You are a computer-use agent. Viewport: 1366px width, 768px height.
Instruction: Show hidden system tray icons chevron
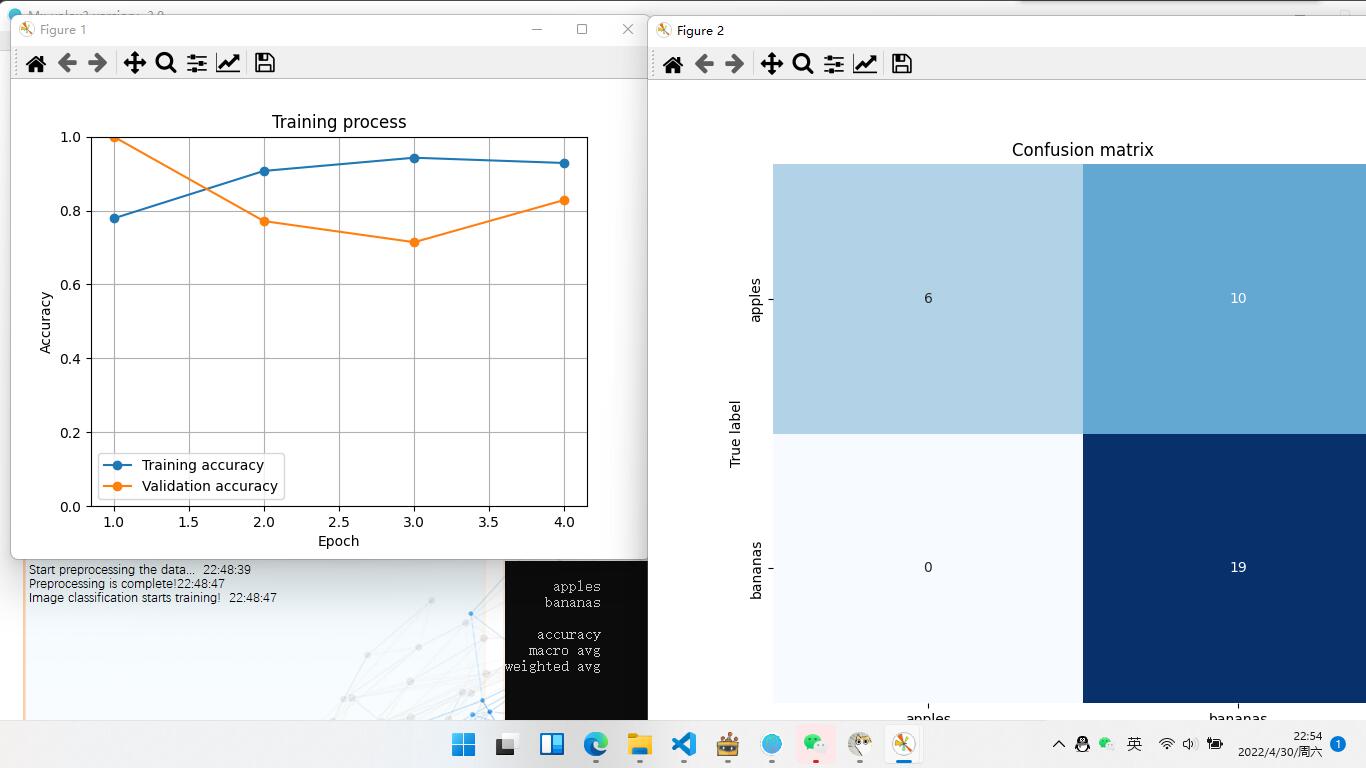pos(1059,744)
